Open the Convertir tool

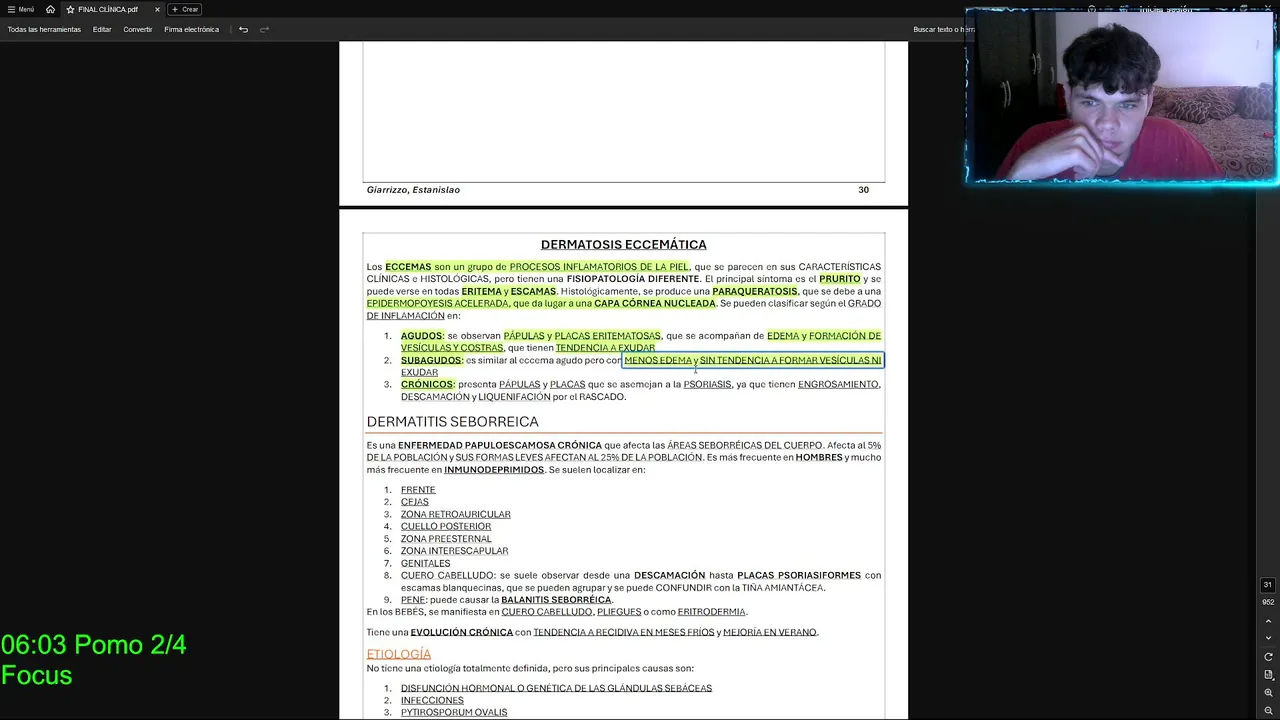tap(138, 29)
